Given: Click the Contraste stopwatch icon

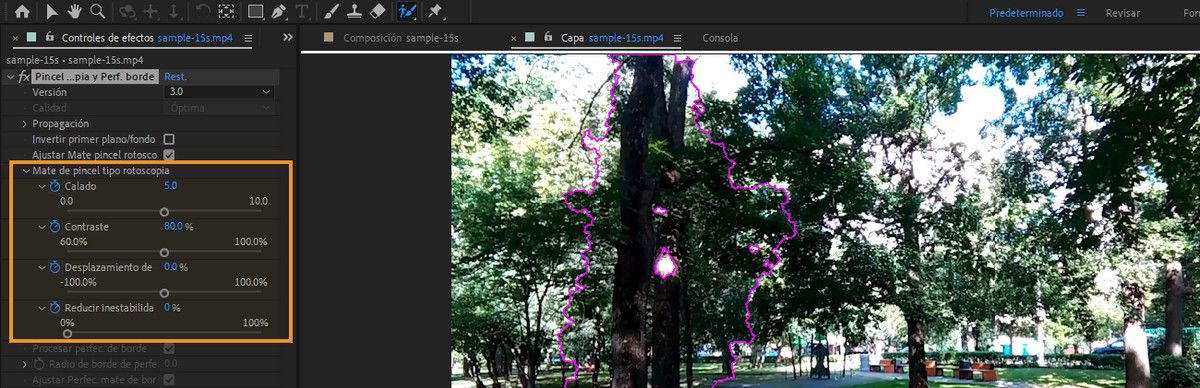Looking at the screenshot, I should click(x=55, y=227).
